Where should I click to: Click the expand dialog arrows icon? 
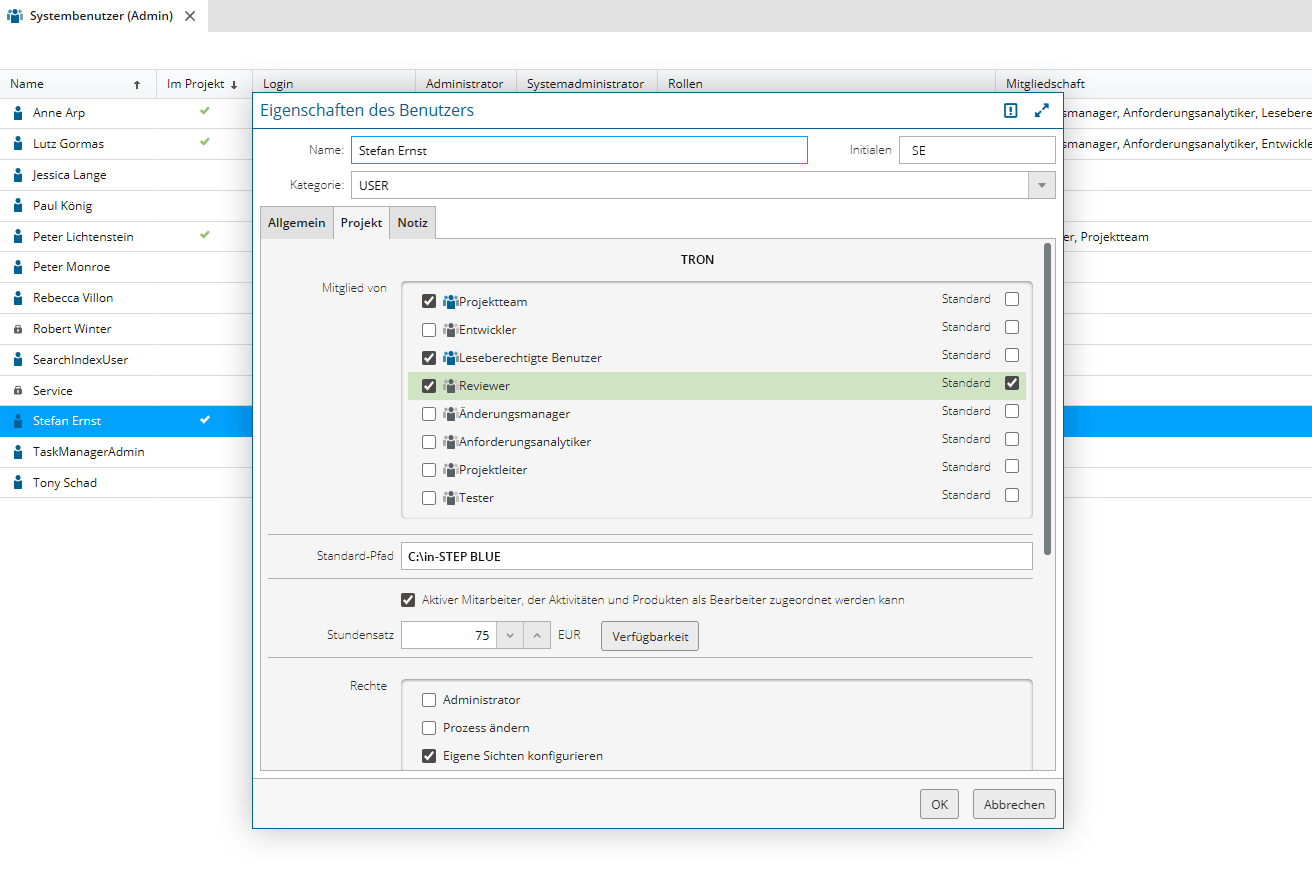coord(1042,111)
